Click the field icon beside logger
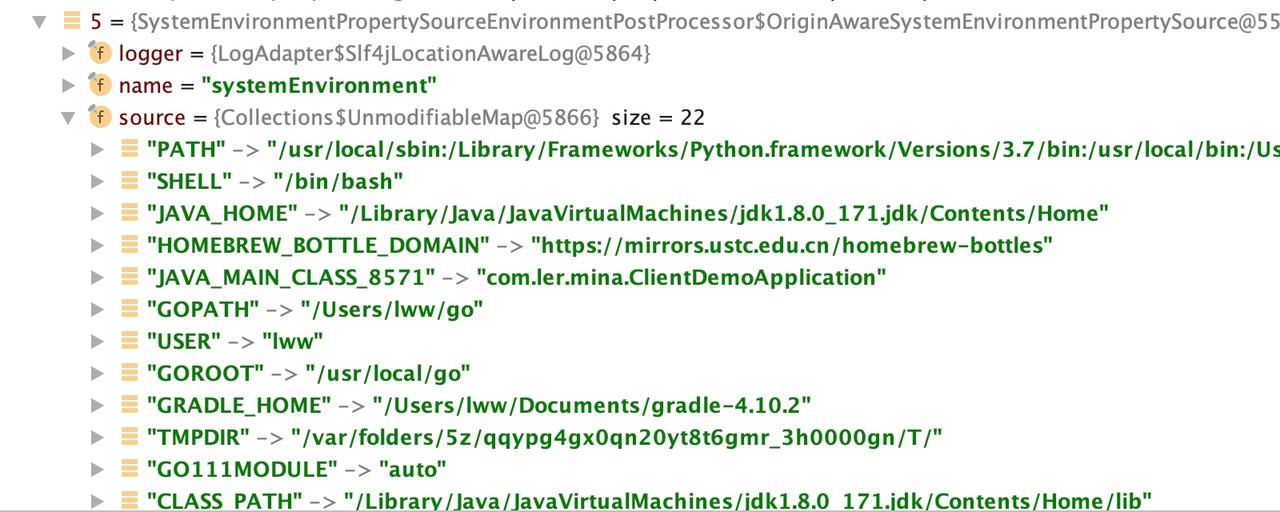 point(99,53)
